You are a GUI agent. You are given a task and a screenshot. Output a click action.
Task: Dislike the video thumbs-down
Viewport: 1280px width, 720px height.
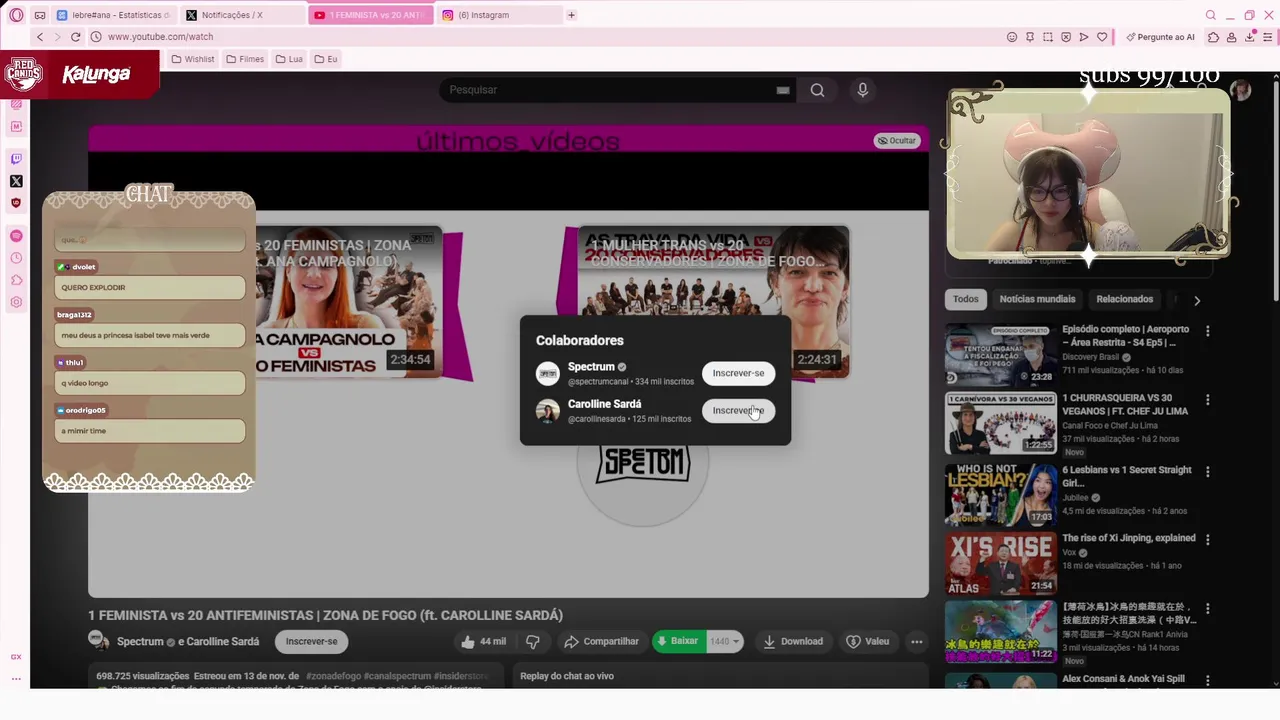click(x=533, y=642)
